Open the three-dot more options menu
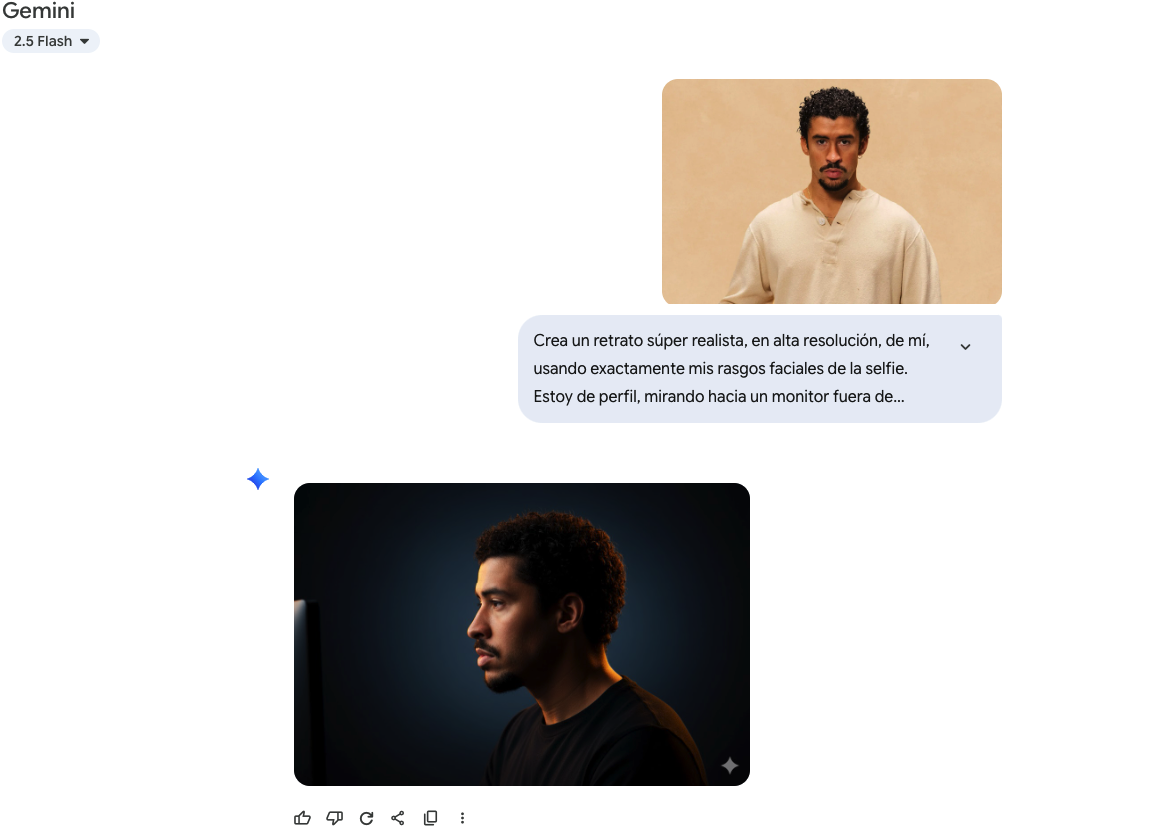Screen dimensions: 1150x839 pos(462,818)
